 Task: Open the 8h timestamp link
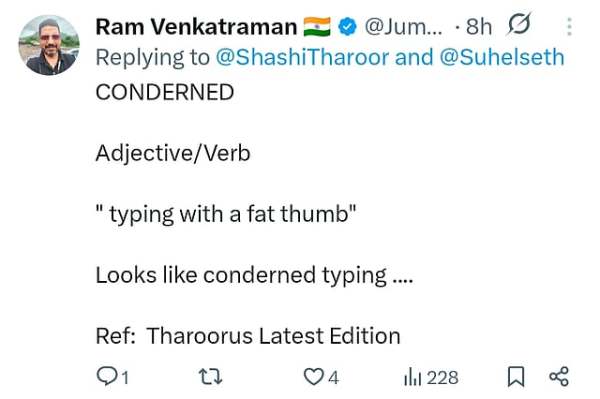[x=479, y=27]
